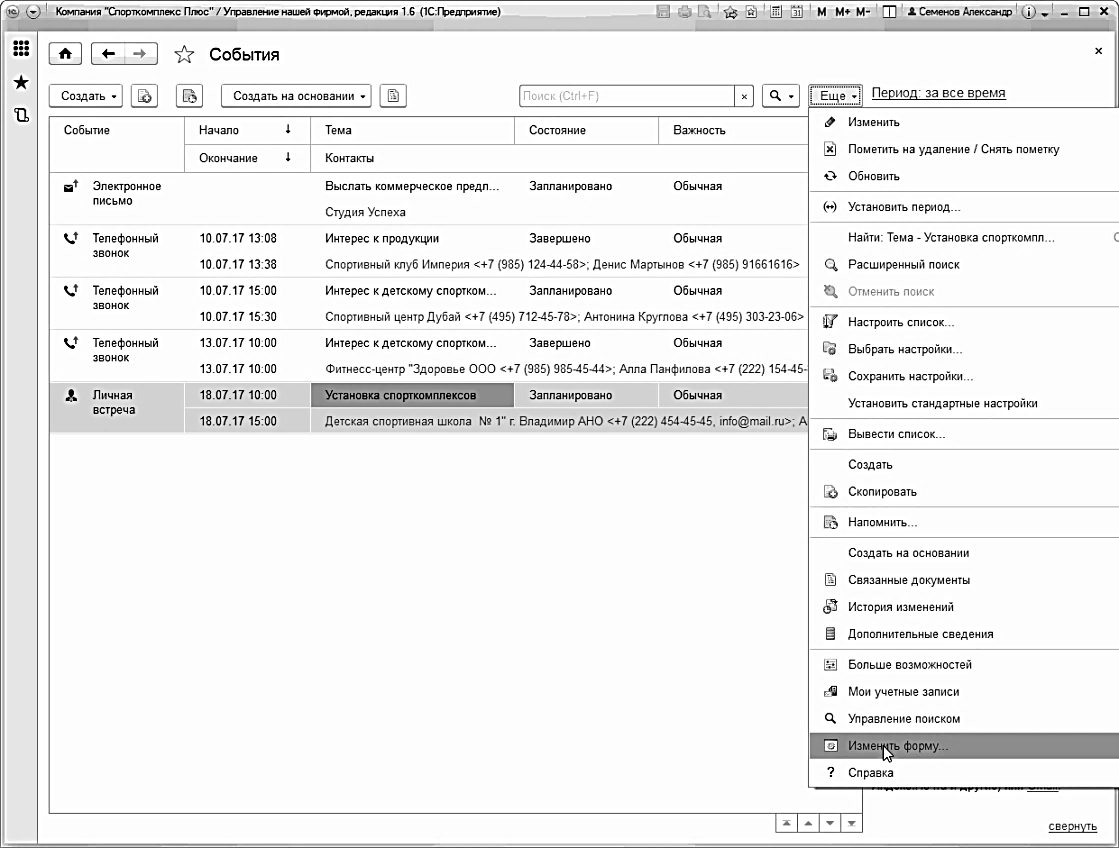Image resolution: width=1119 pixels, height=848 pixels.
Task: Collapse the Еще dropdown menu button
Action: [x=835, y=96]
